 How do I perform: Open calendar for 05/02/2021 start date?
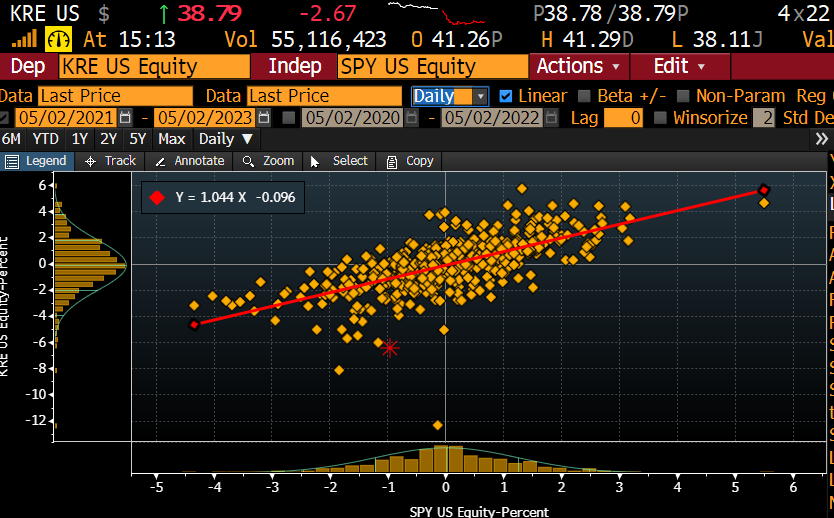125,118
